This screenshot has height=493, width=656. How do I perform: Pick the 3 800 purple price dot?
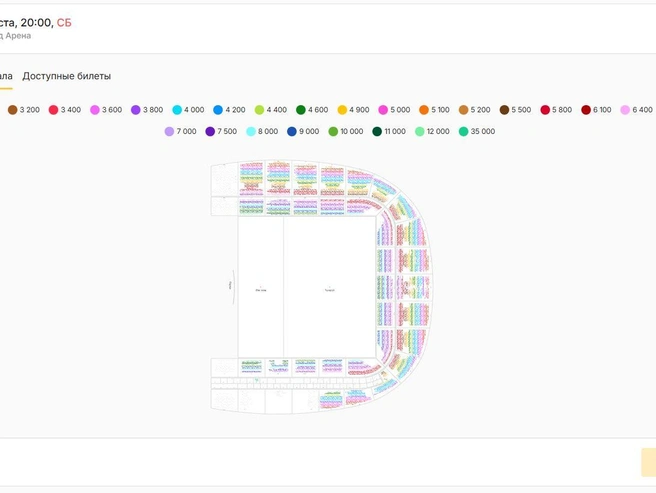(136, 110)
